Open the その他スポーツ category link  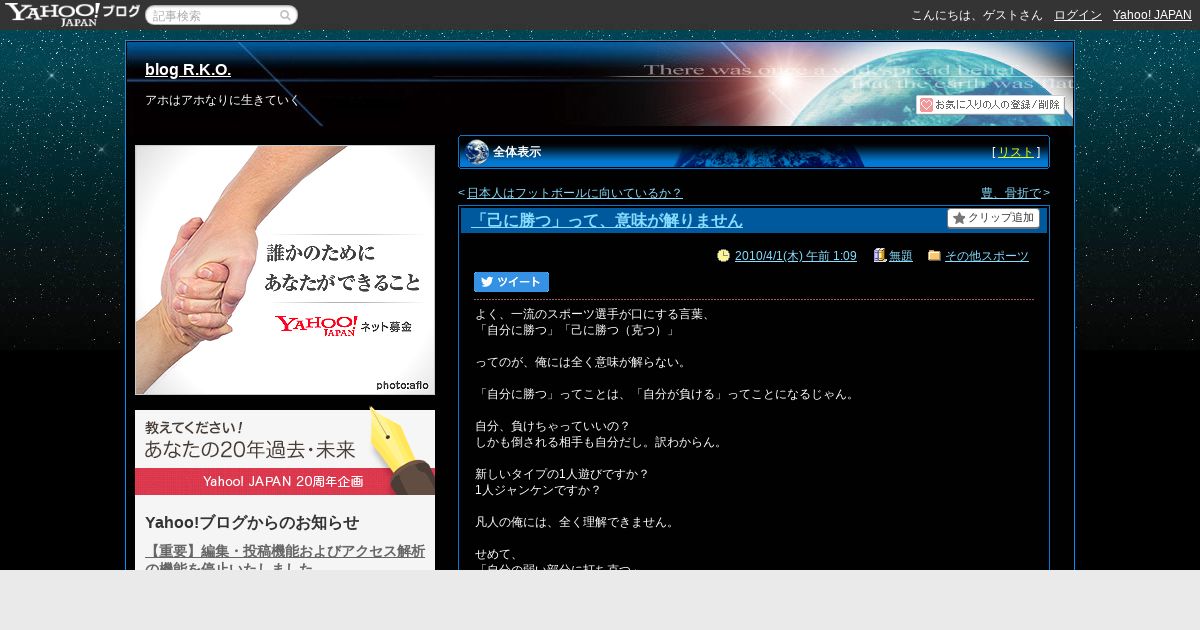(987, 256)
